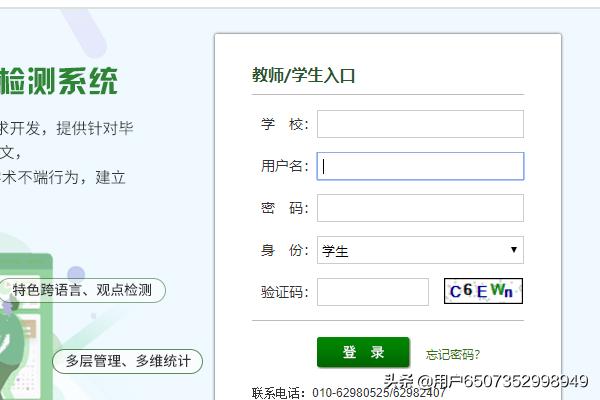Click the 密码: field label
The height and width of the screenshot is (400, 600).
(285, 208)
